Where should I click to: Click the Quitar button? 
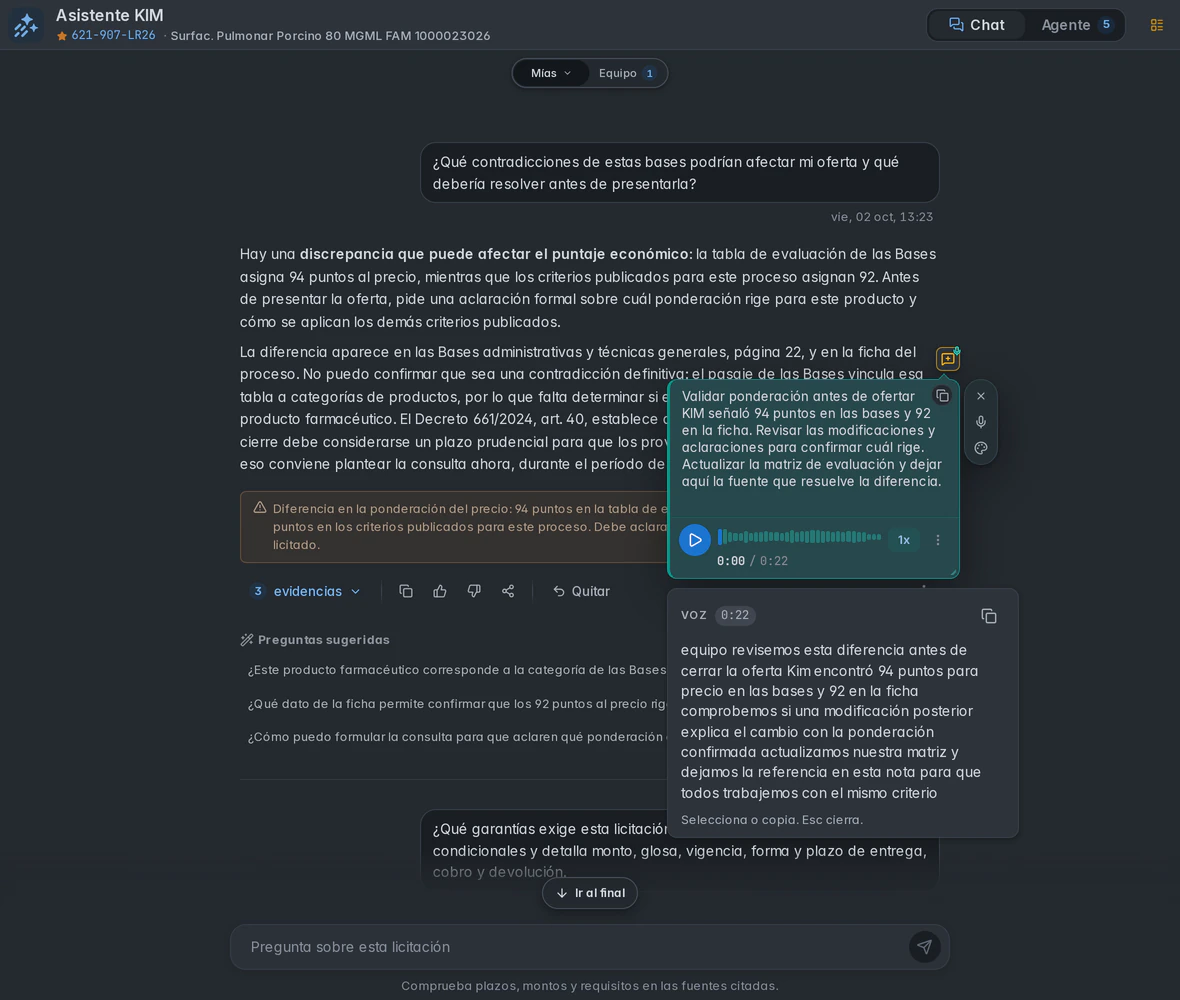[581, 591]
